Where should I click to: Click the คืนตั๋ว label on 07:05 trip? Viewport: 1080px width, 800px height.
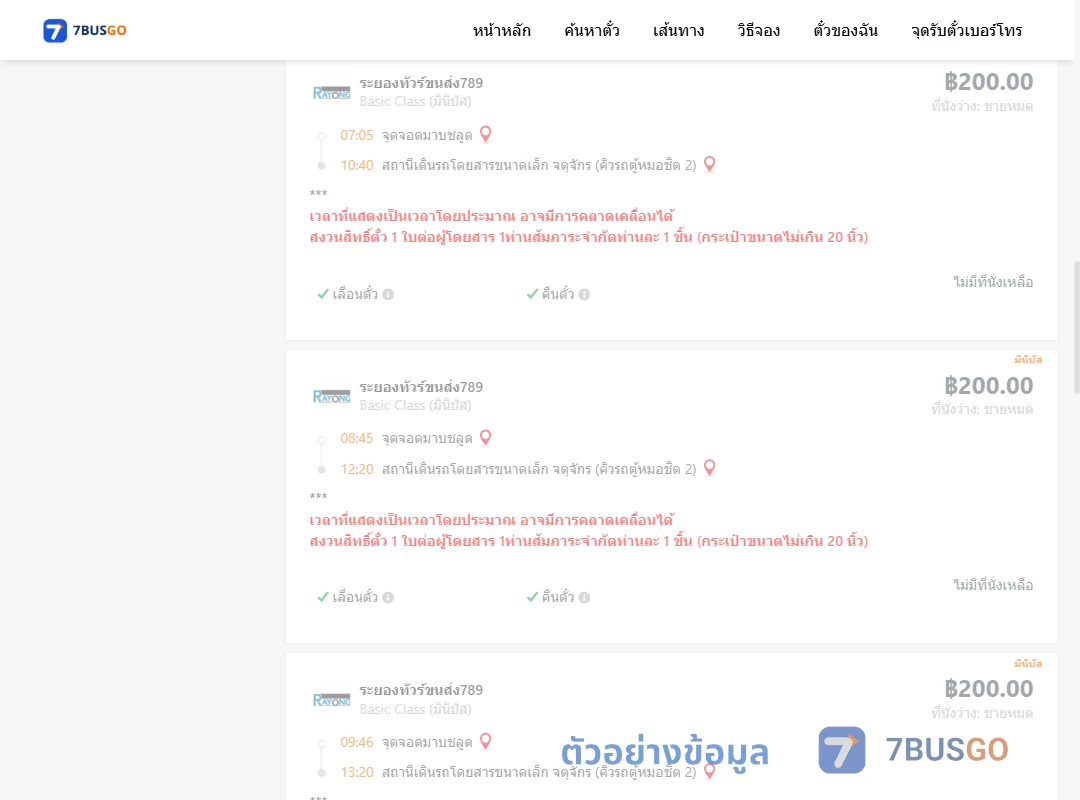558,294
